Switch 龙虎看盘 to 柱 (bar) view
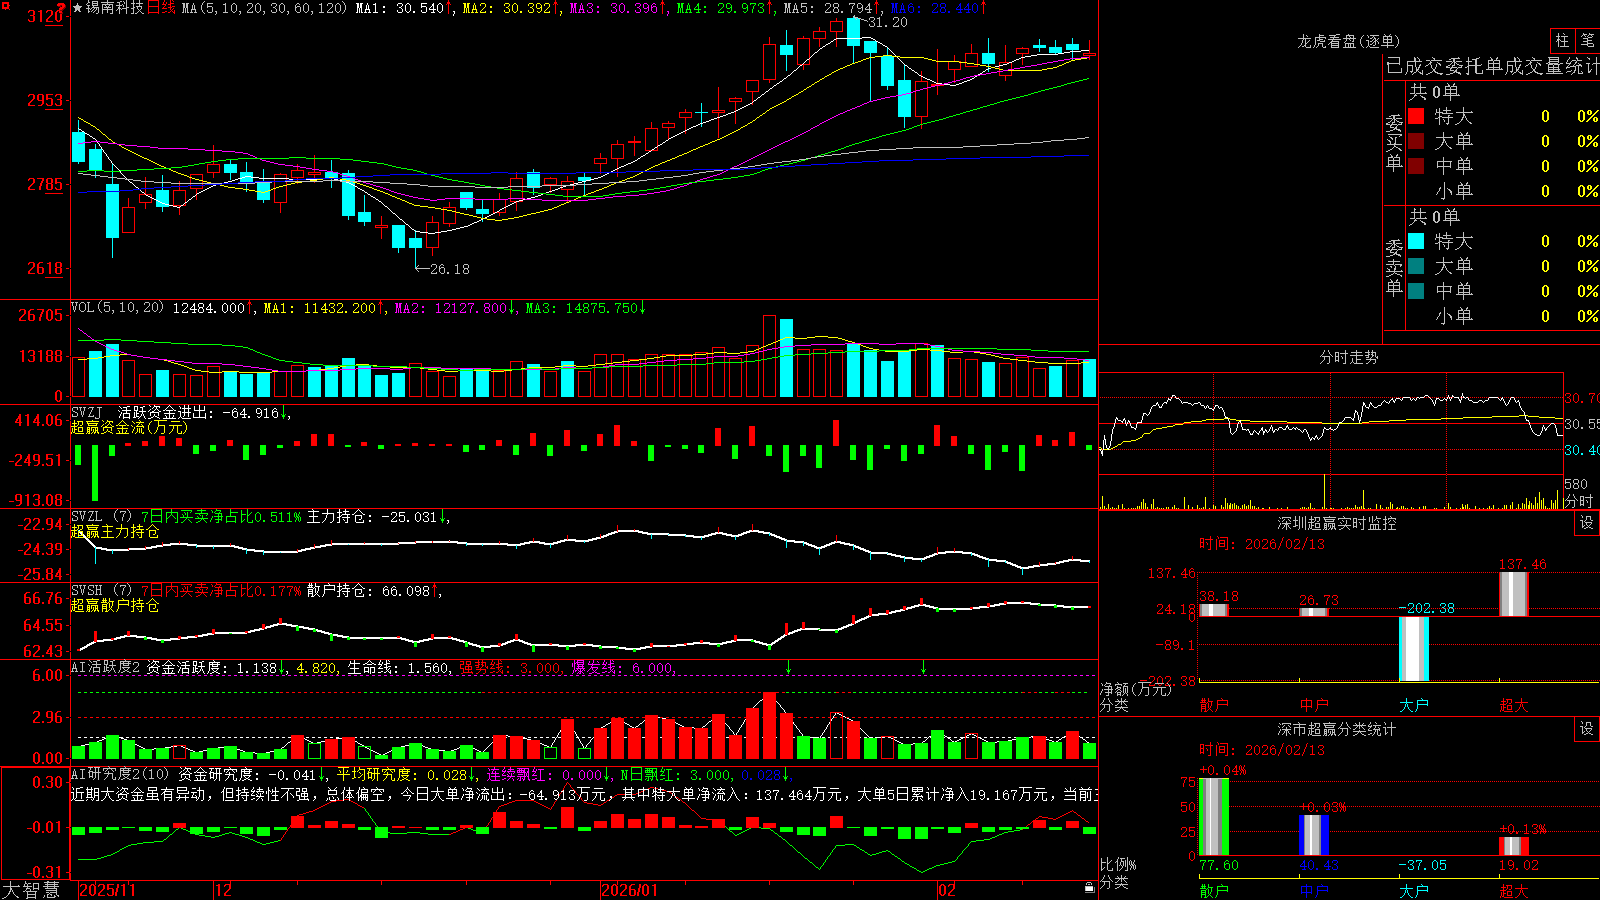 tap(1562, 40)
